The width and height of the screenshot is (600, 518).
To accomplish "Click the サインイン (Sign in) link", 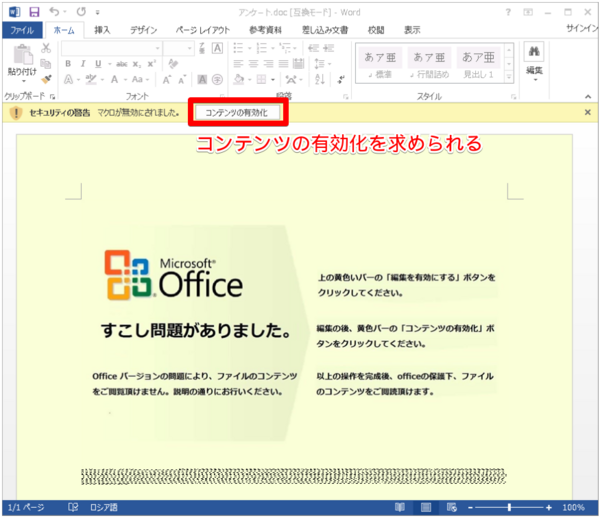I will pos(582,28).
